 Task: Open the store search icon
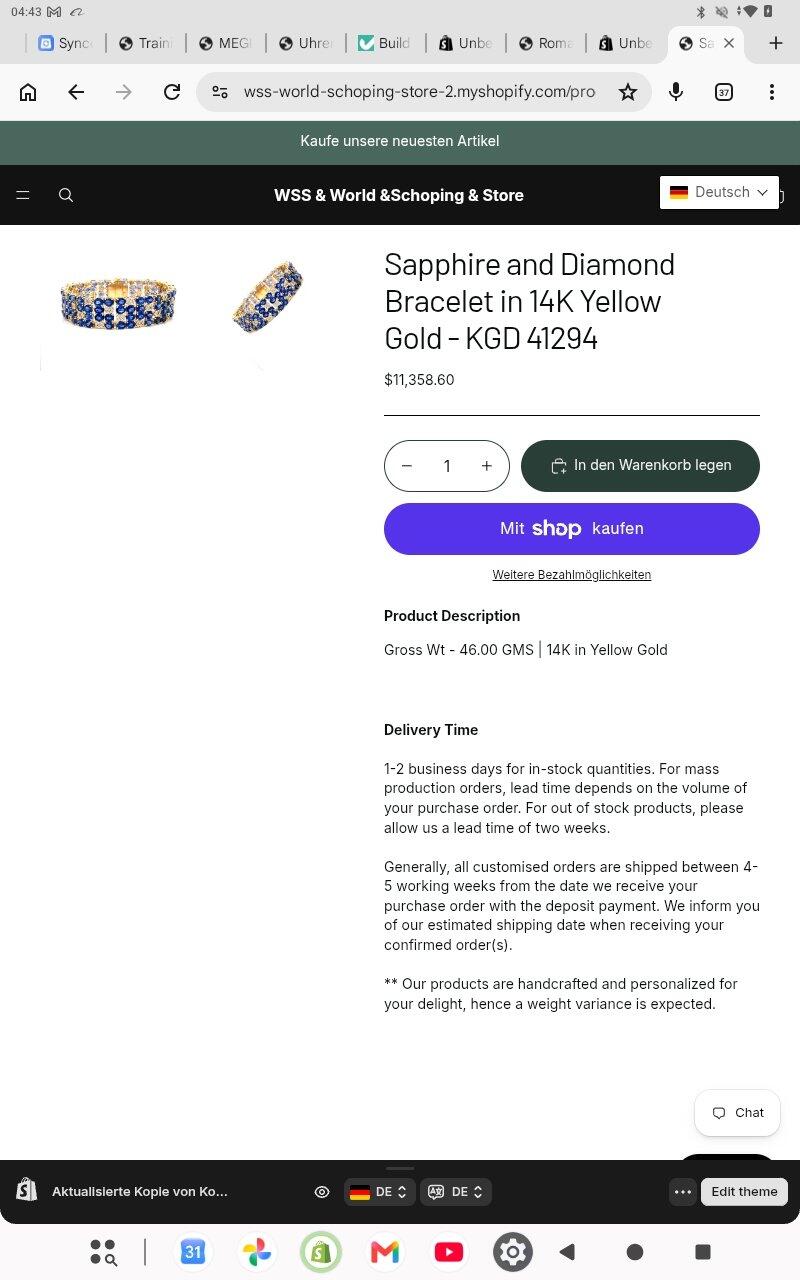click(66, 195)
